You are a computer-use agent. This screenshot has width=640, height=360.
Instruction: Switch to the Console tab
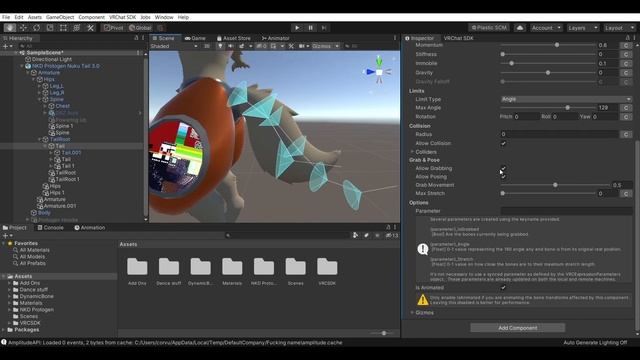50,227
